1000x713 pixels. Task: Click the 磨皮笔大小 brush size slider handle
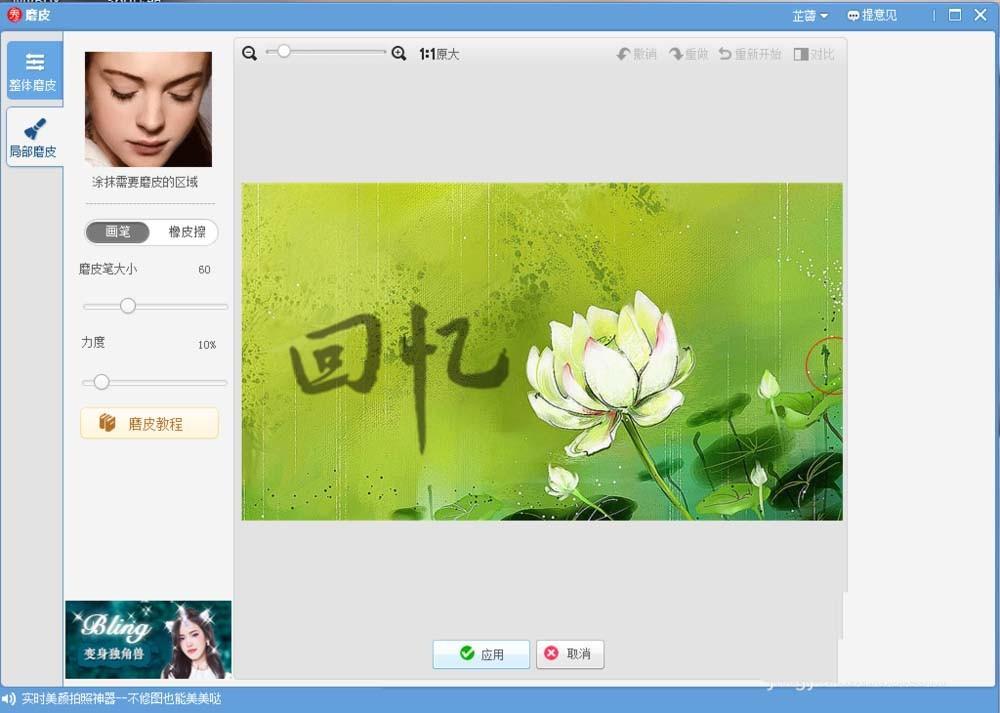tap(127, 306)
